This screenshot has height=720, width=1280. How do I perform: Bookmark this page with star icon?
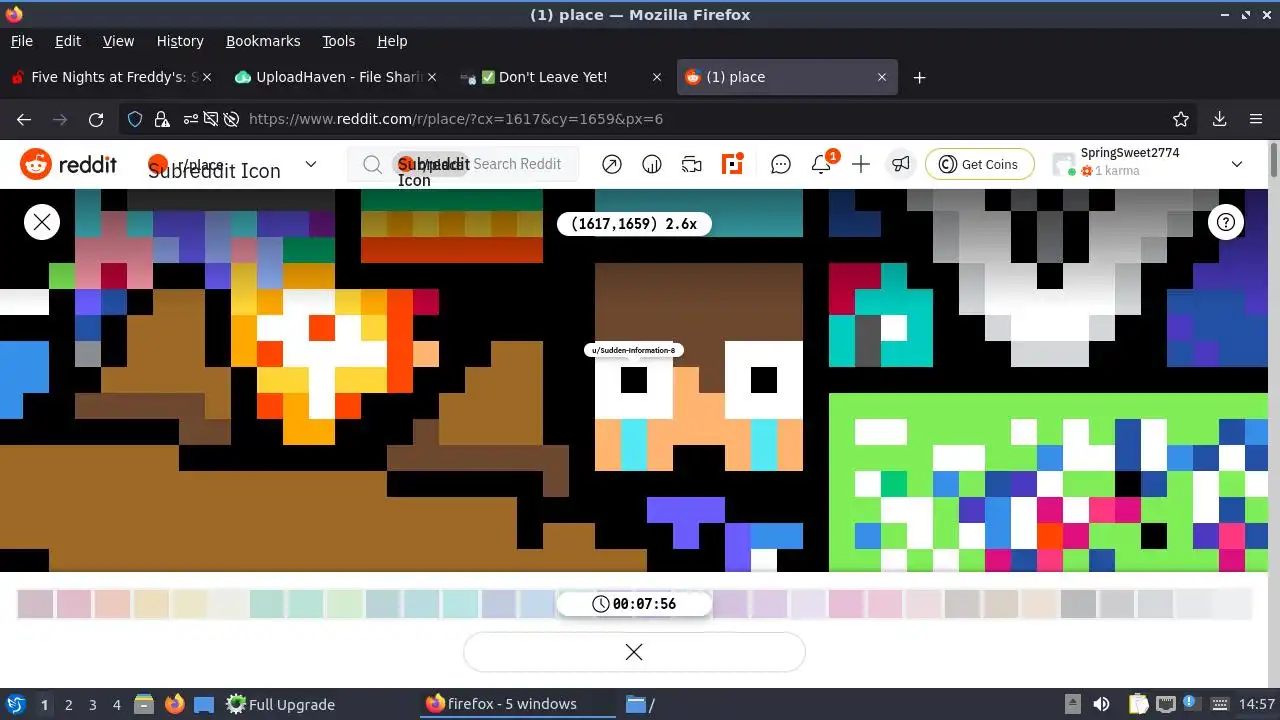pos(1181,119)
